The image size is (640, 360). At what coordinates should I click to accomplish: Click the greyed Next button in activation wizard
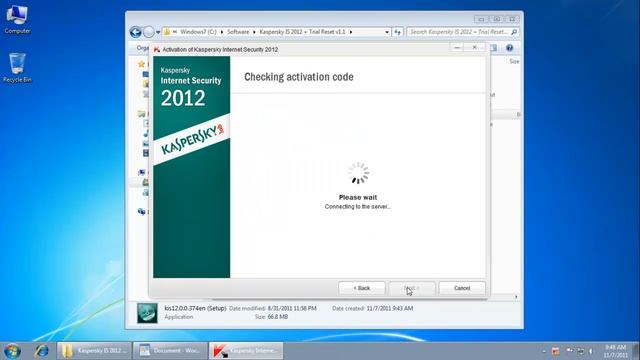[412, 288]
